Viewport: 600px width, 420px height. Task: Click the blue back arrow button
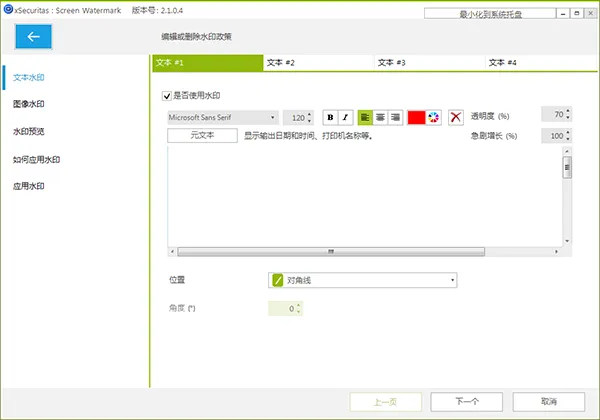[33, 37]
